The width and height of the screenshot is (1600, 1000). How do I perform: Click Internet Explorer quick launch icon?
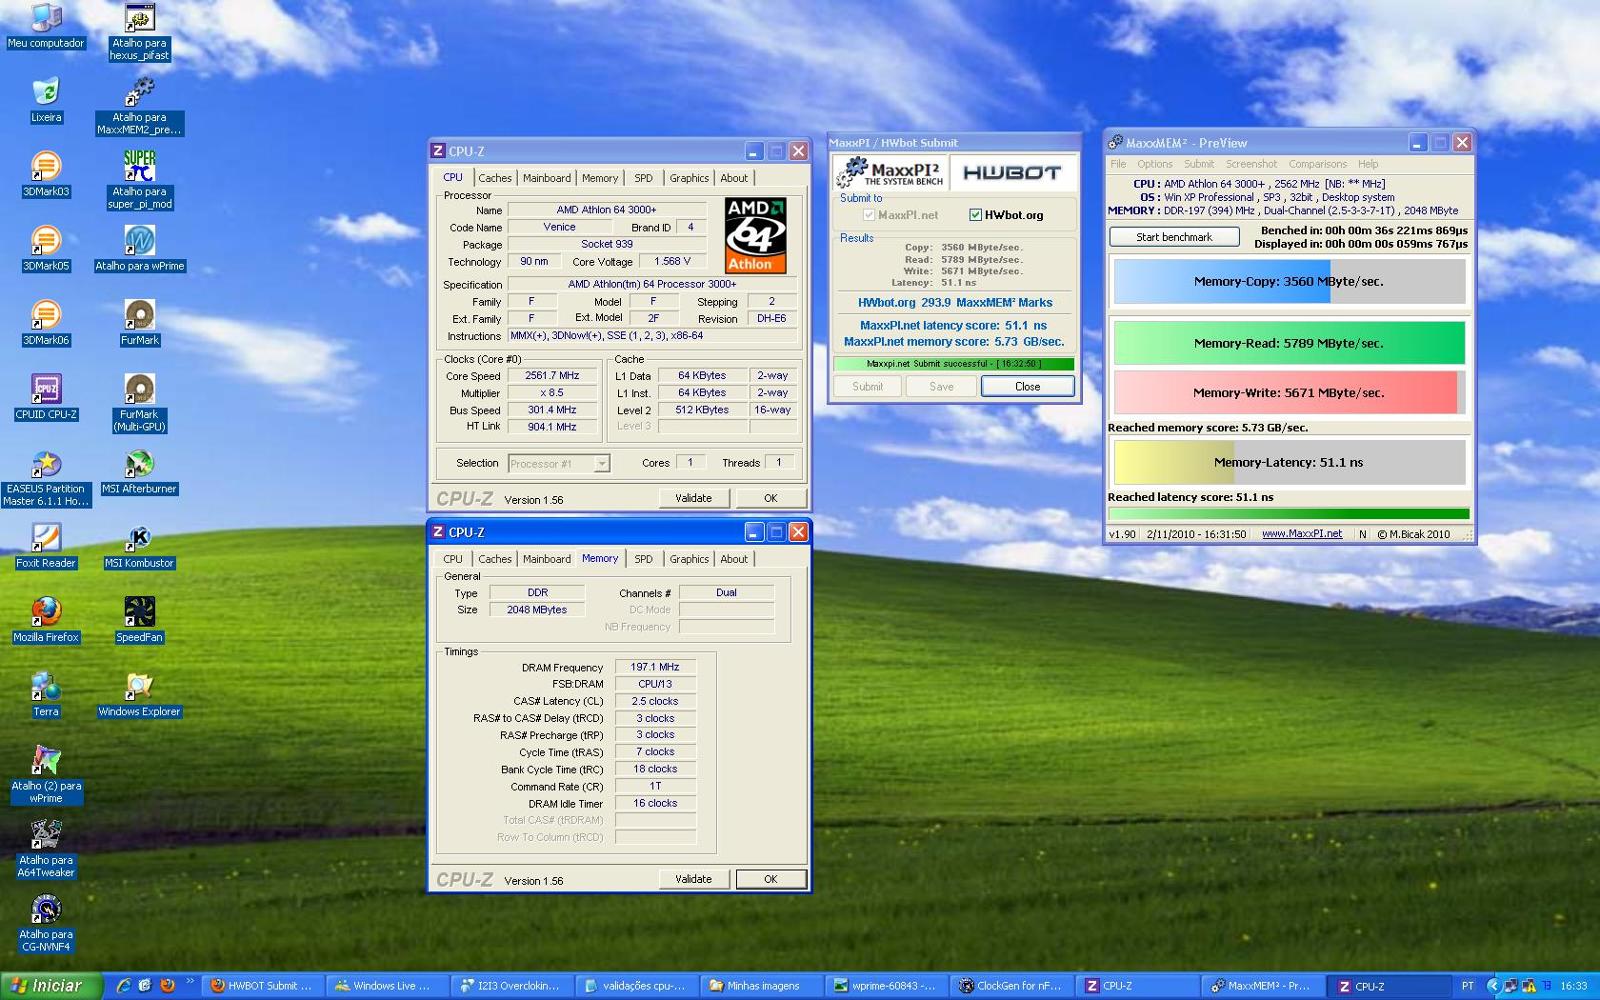pyautogui.click(x=124, y=986)
